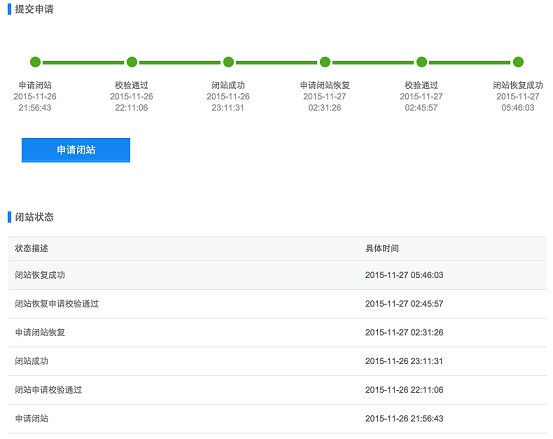Click the green line between first two dots
Image resolution: width=553 pixels, height=439 pixels.
coord(84,62)
